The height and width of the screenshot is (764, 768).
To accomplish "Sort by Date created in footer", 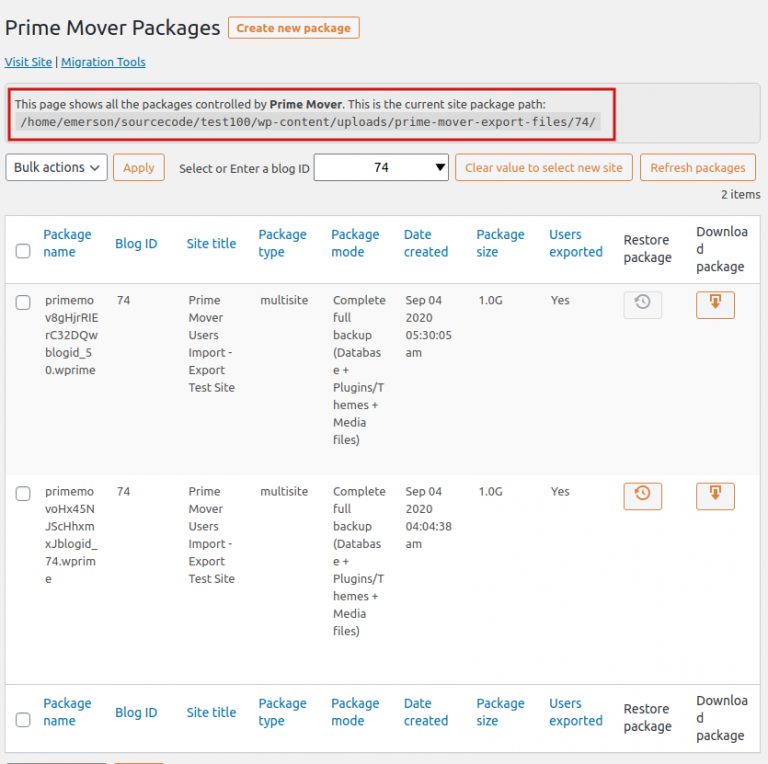I will point(426,712).
